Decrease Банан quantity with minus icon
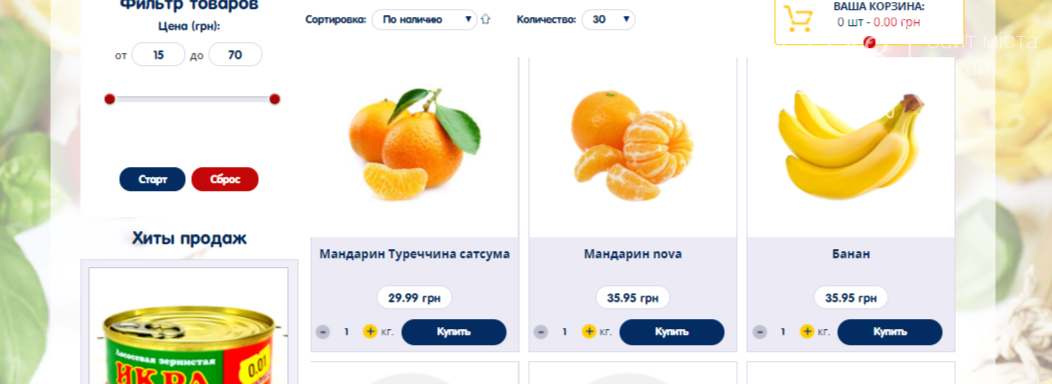 pos(759,332)
